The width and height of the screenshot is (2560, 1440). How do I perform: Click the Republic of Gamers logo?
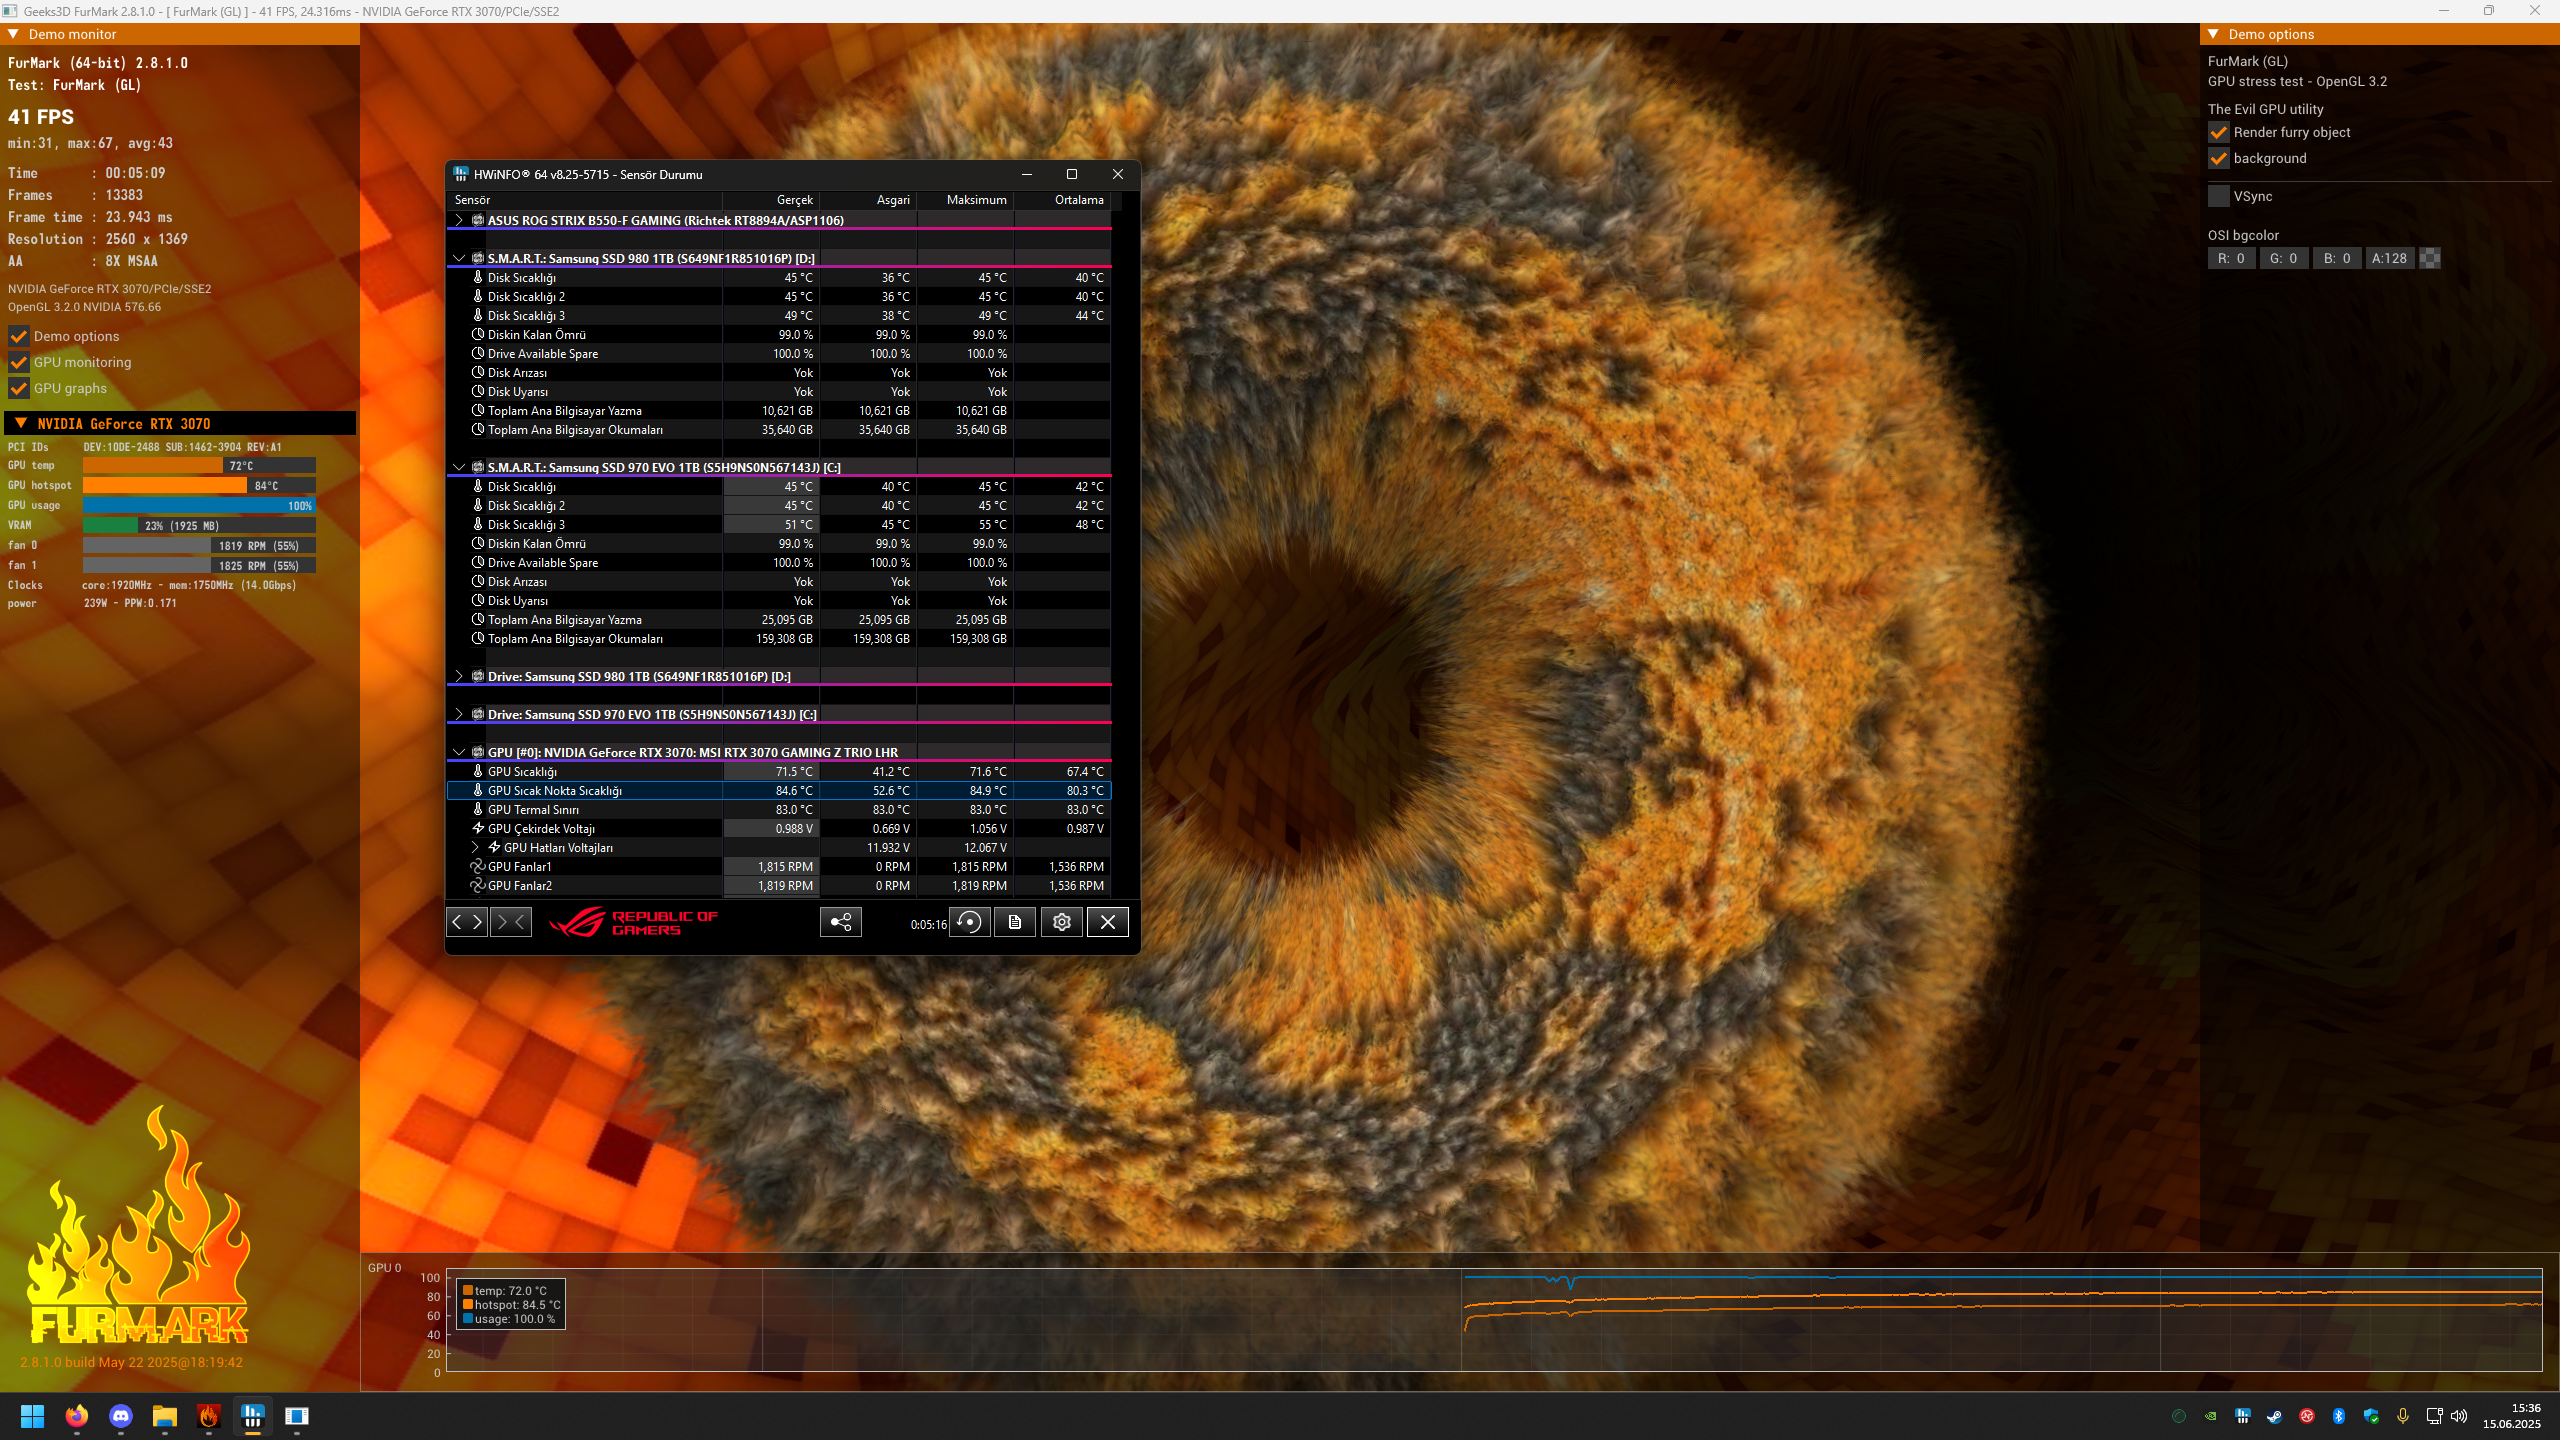click(633, 922)
